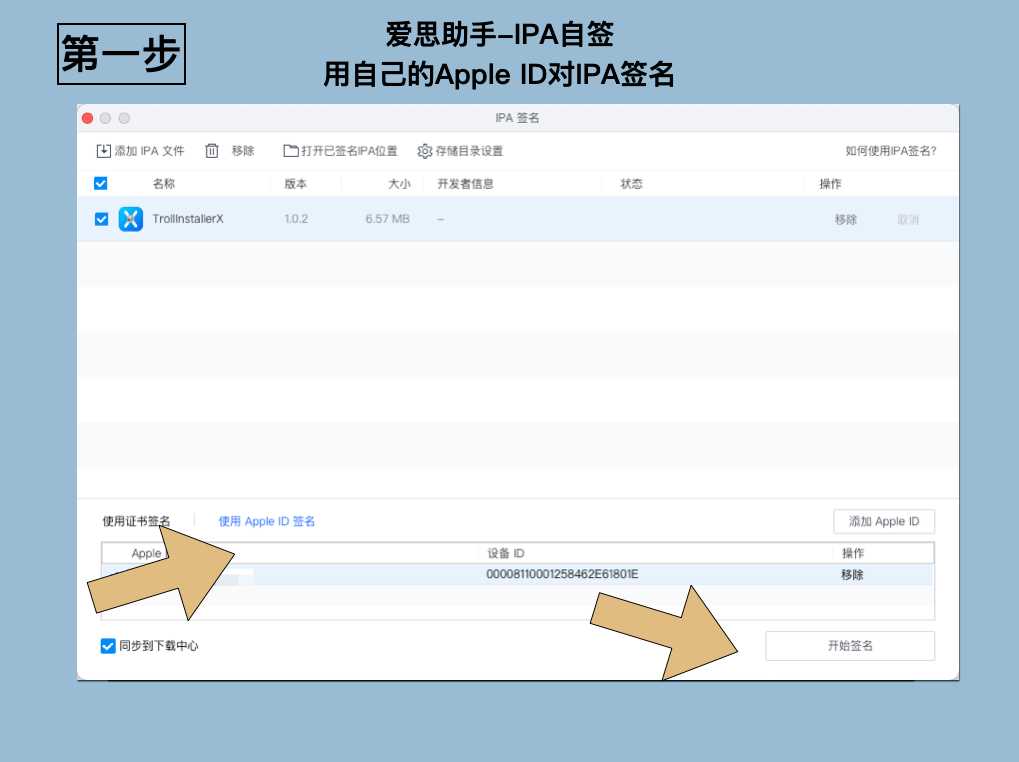Click the 状态 column header
Screen dimensions: 1019x762
pyautogui.click(x=631, y=184)
